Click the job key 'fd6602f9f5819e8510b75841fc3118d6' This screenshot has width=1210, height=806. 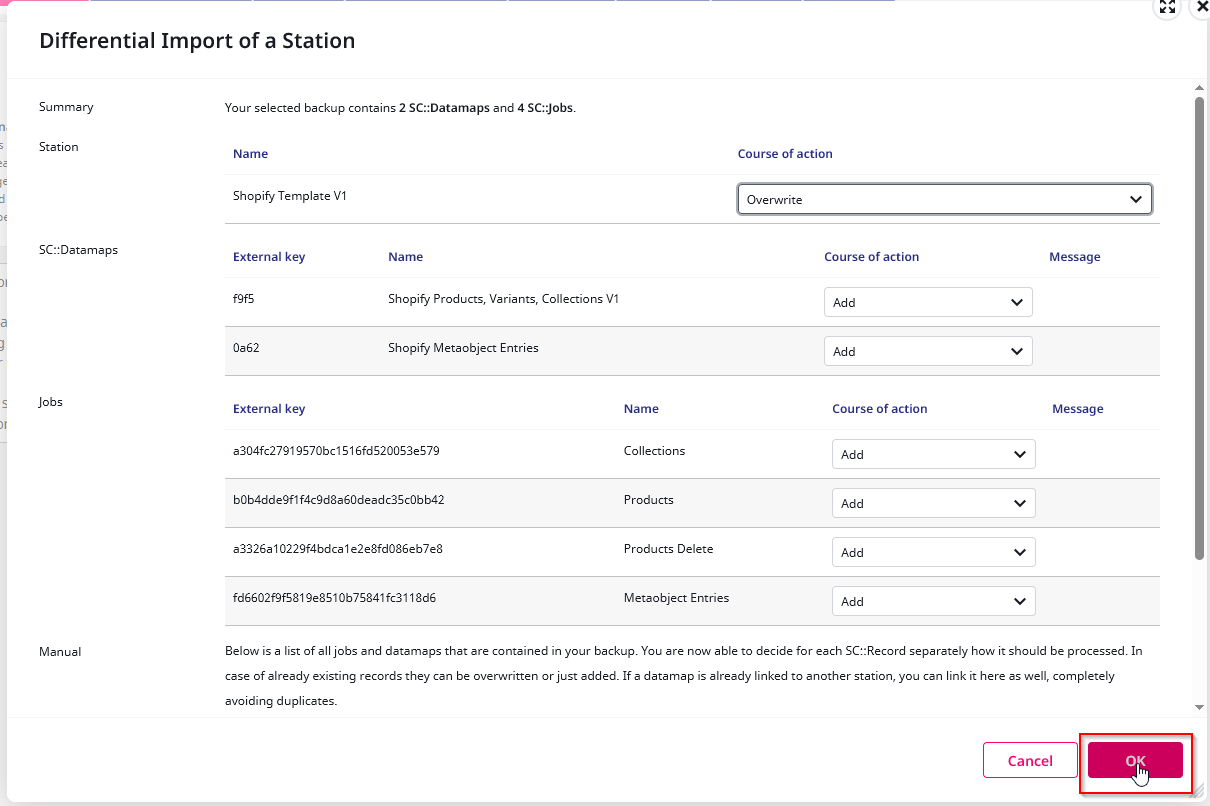tap(334, 598)
